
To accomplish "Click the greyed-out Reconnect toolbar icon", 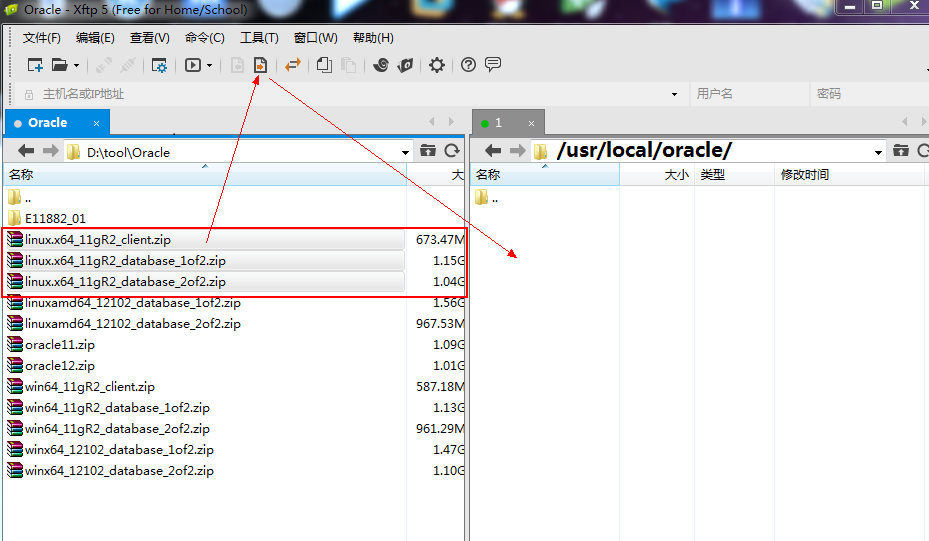I will (x=104, y=65).
